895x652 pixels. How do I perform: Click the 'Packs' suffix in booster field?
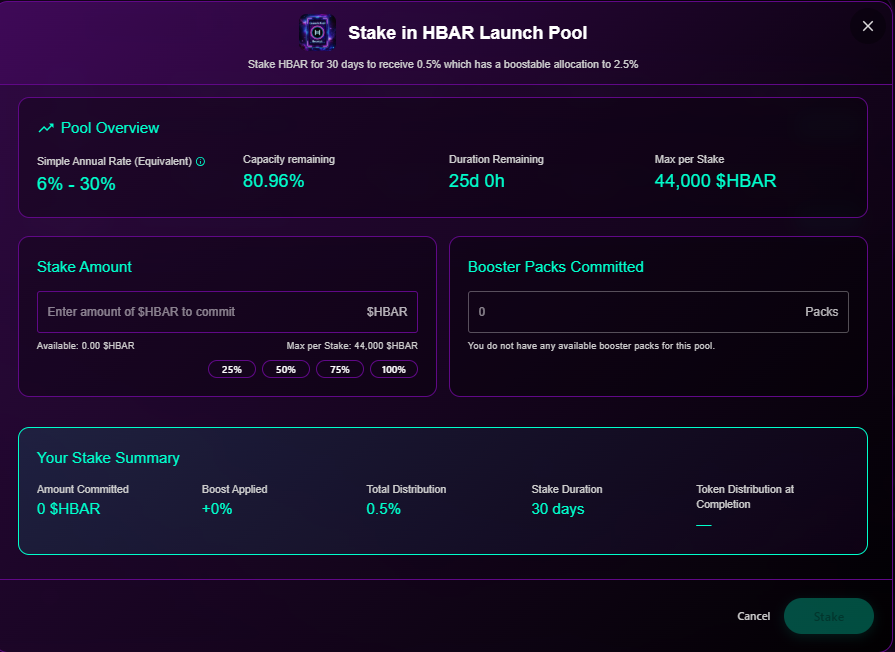[821, 312]
